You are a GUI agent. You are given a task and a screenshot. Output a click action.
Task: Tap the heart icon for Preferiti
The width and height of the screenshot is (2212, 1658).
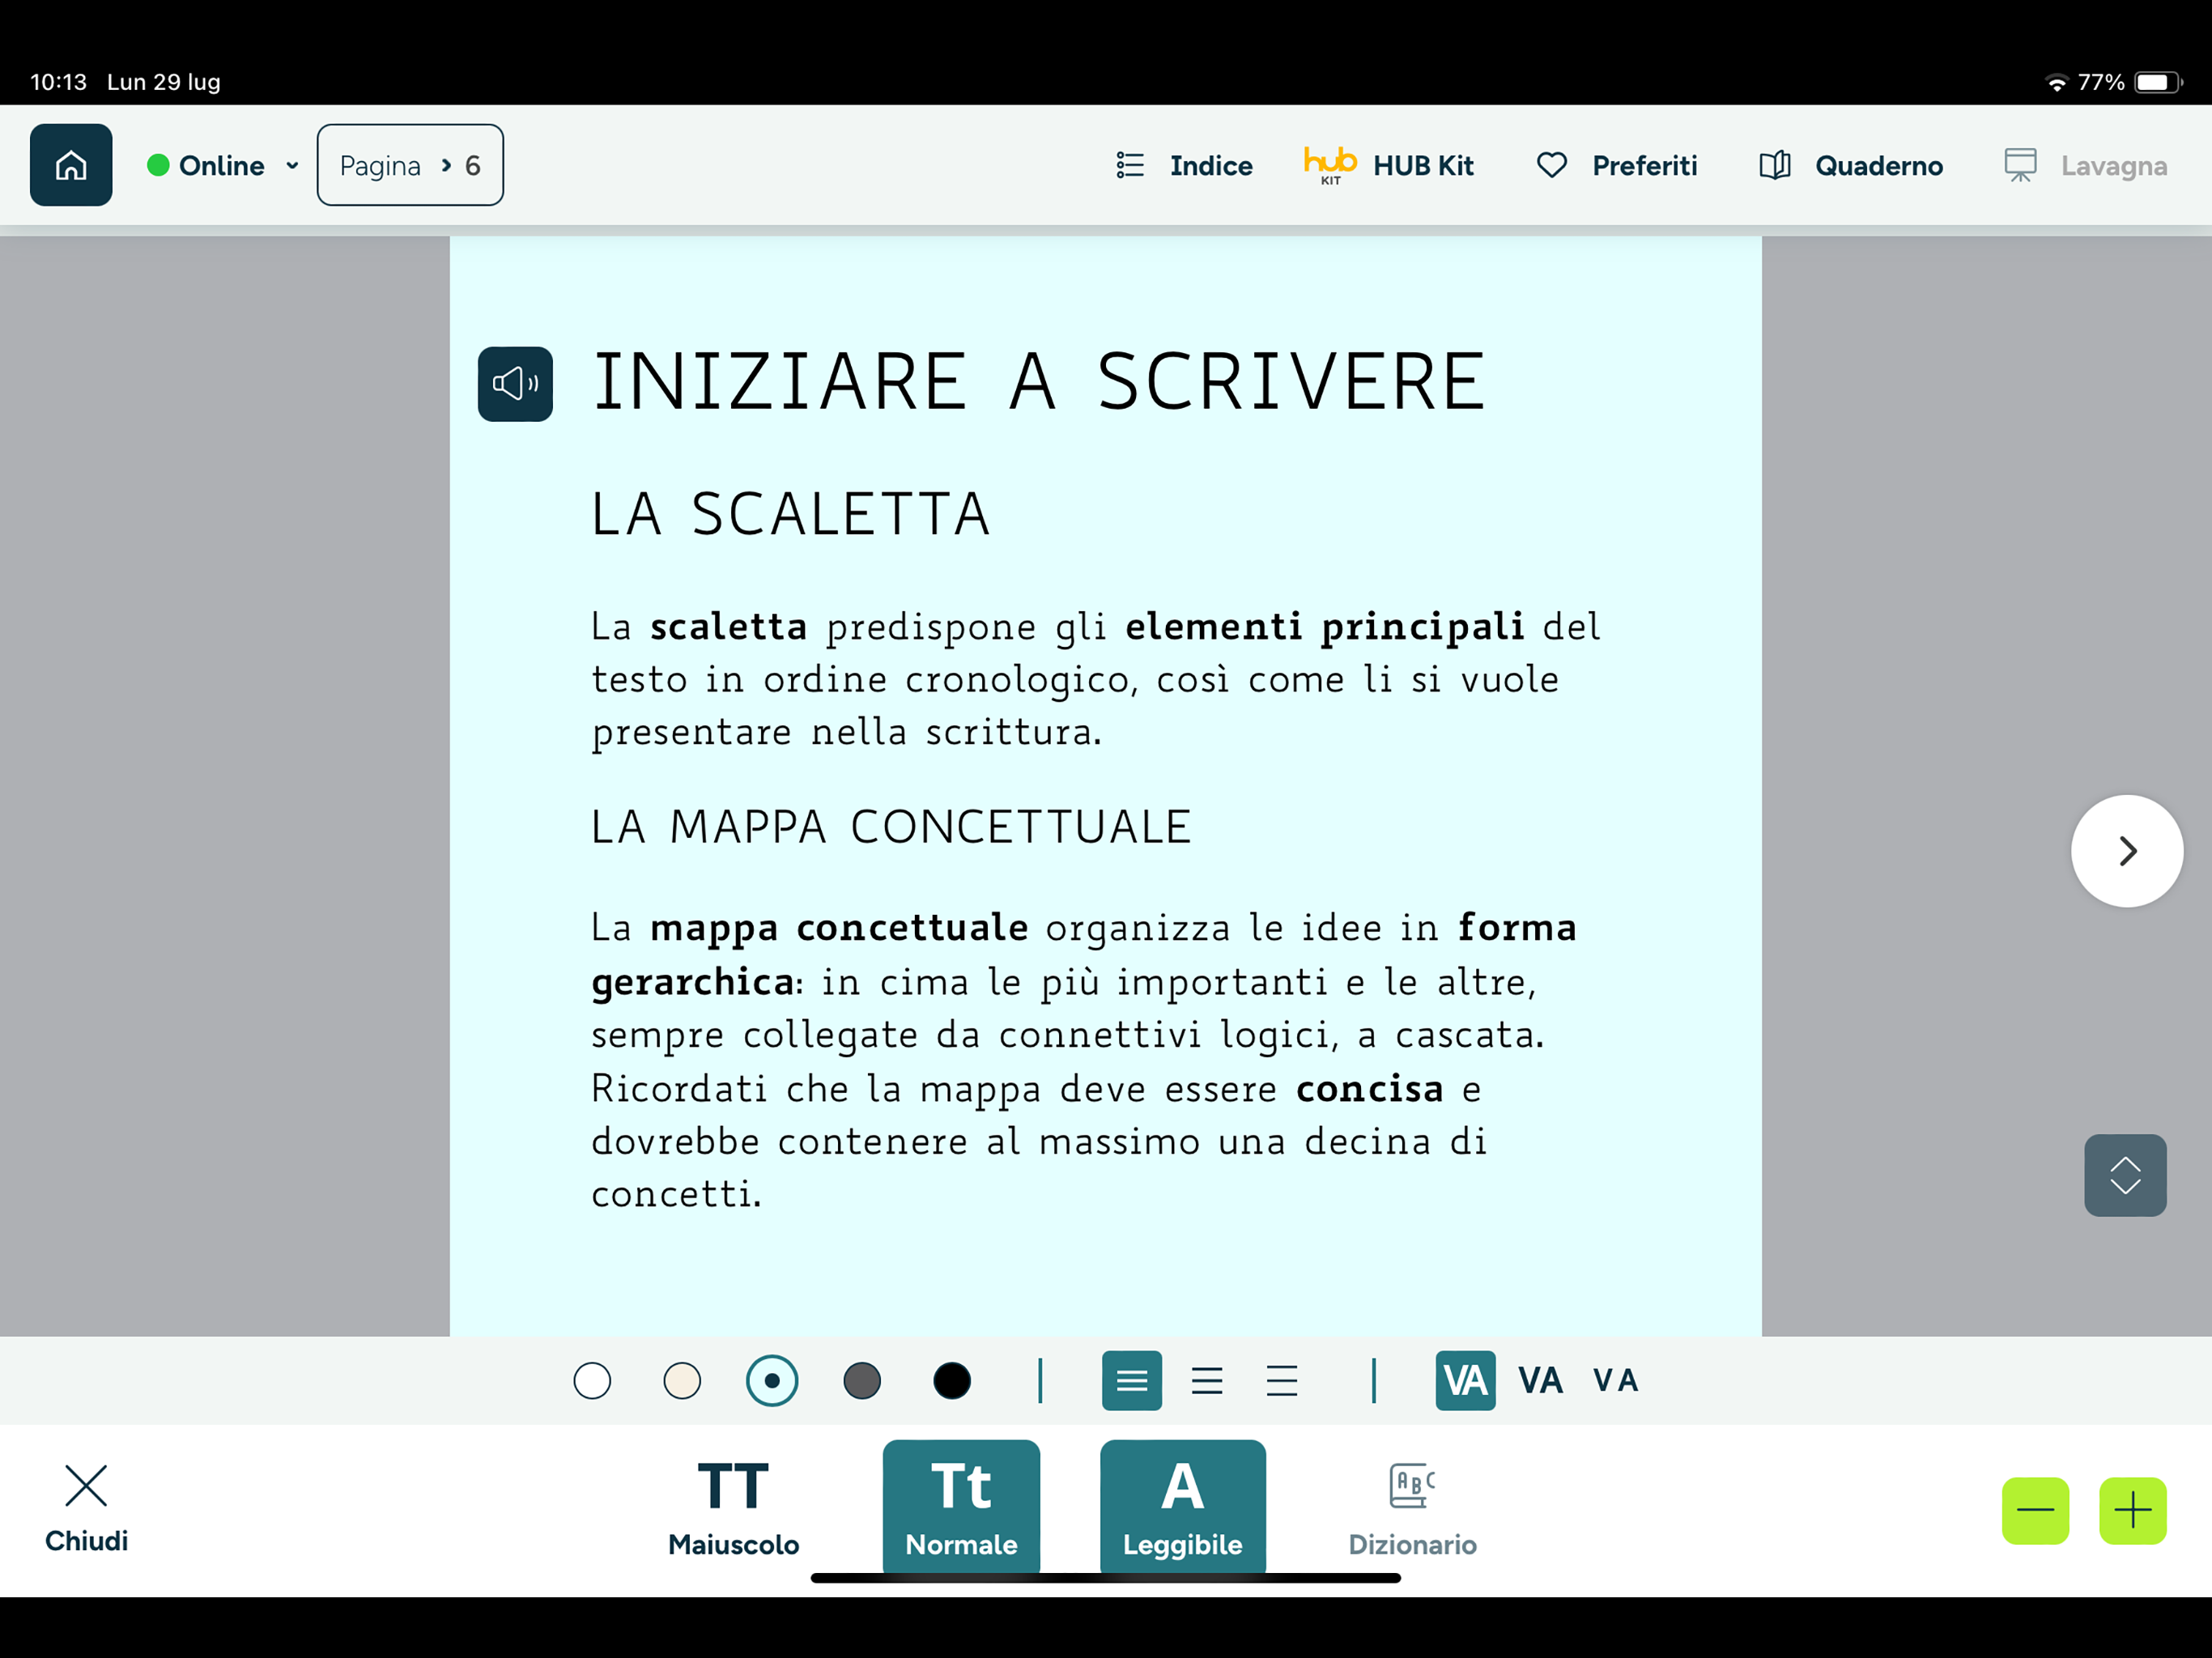[1552, 165]
